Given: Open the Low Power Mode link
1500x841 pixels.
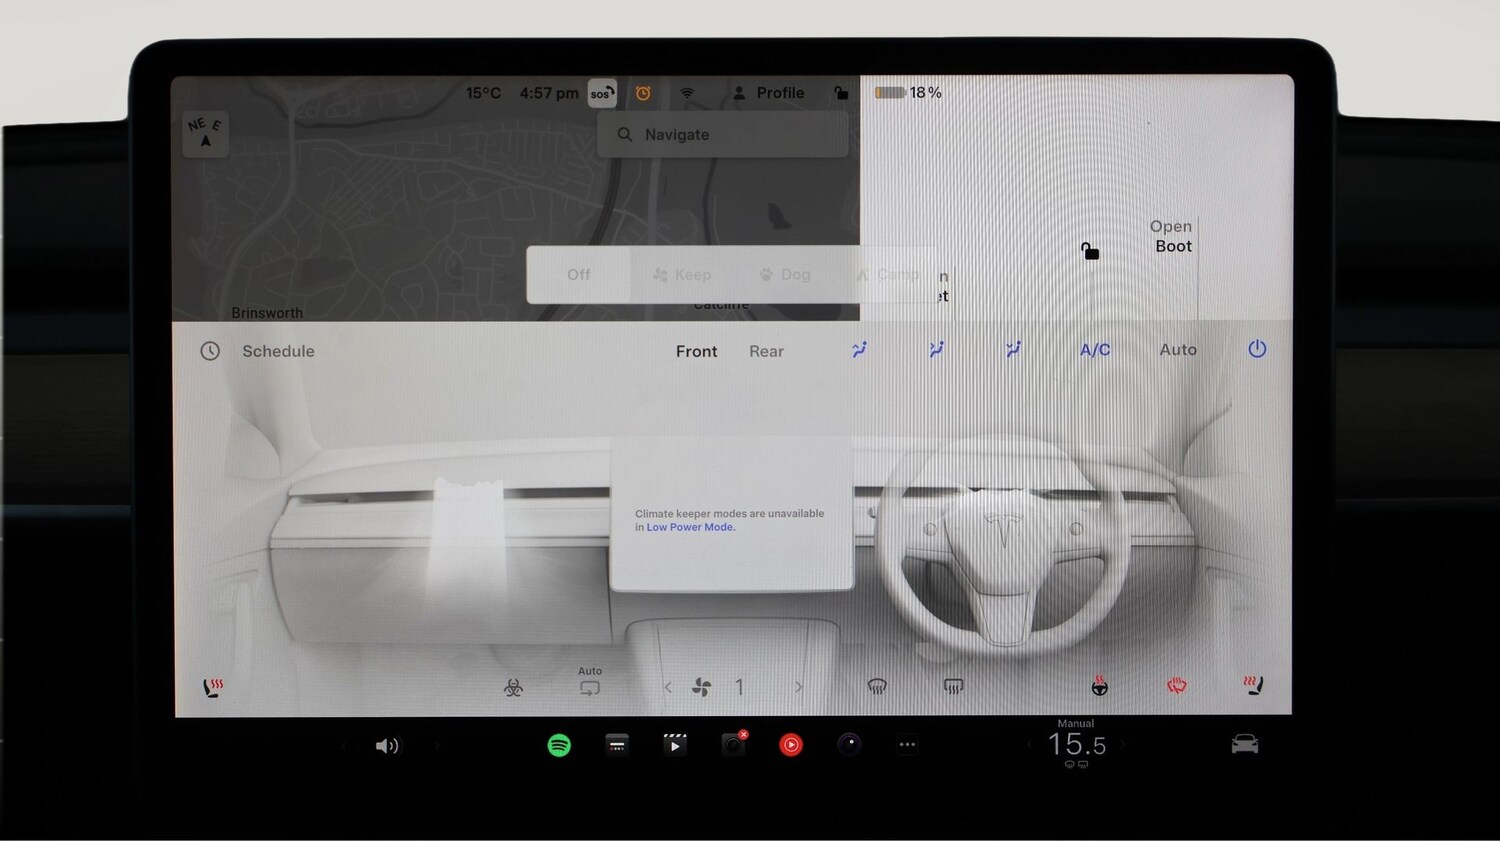Looking at the screenshot, I should (x=690, y=527).
